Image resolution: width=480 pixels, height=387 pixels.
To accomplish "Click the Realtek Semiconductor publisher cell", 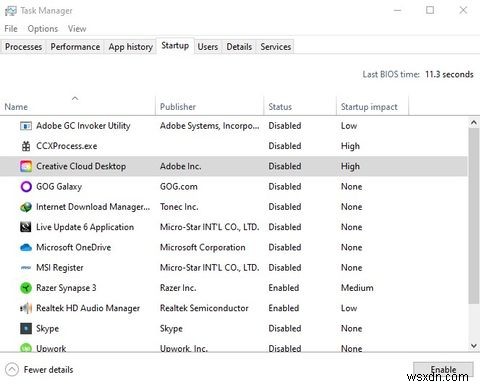I will coord(204,308).
